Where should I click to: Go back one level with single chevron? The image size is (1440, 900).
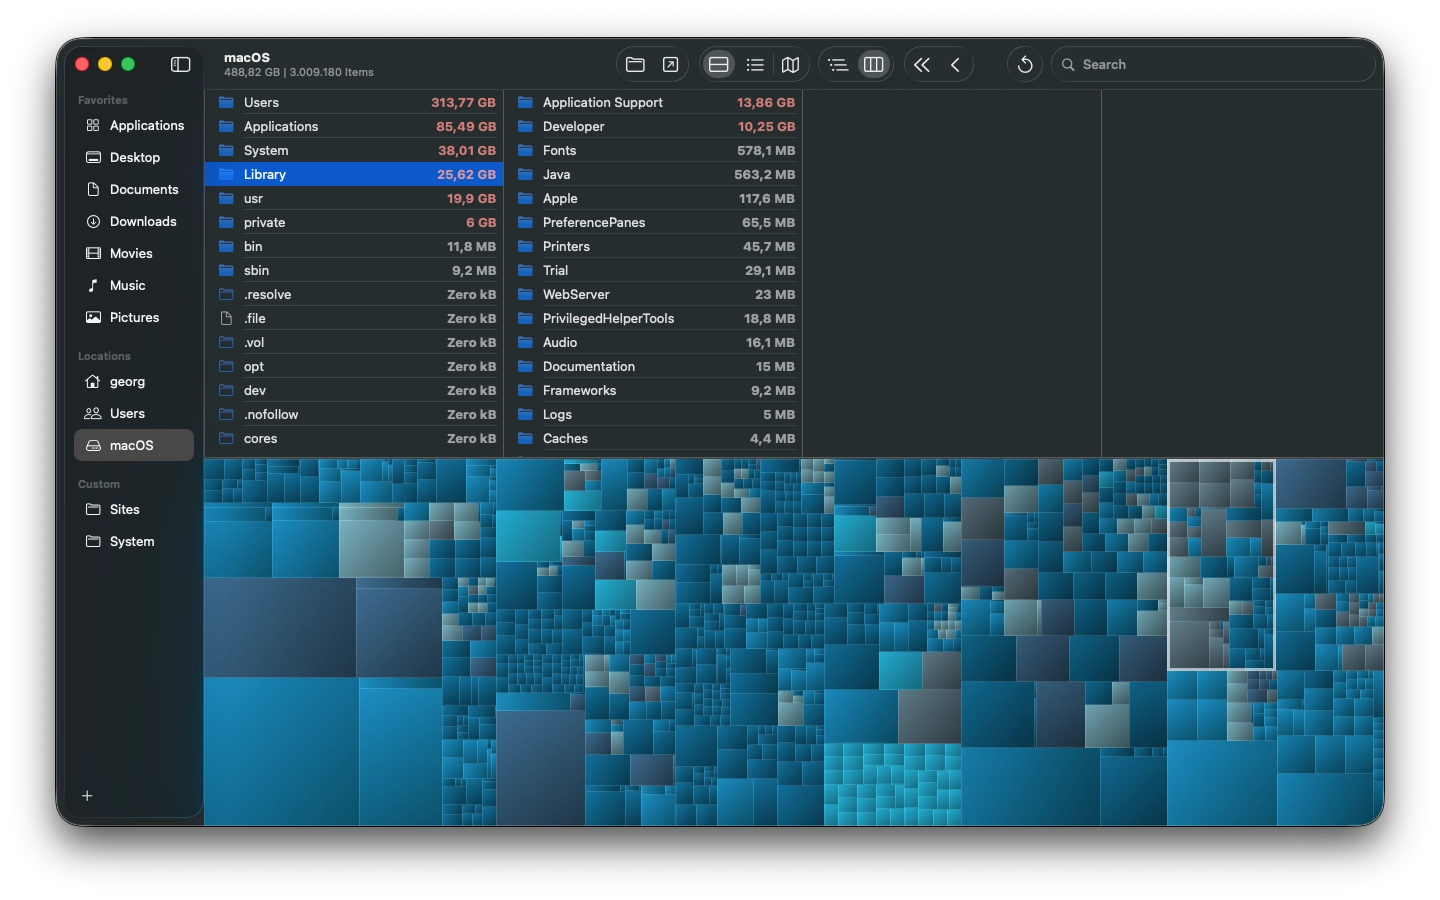coord(956,64)
